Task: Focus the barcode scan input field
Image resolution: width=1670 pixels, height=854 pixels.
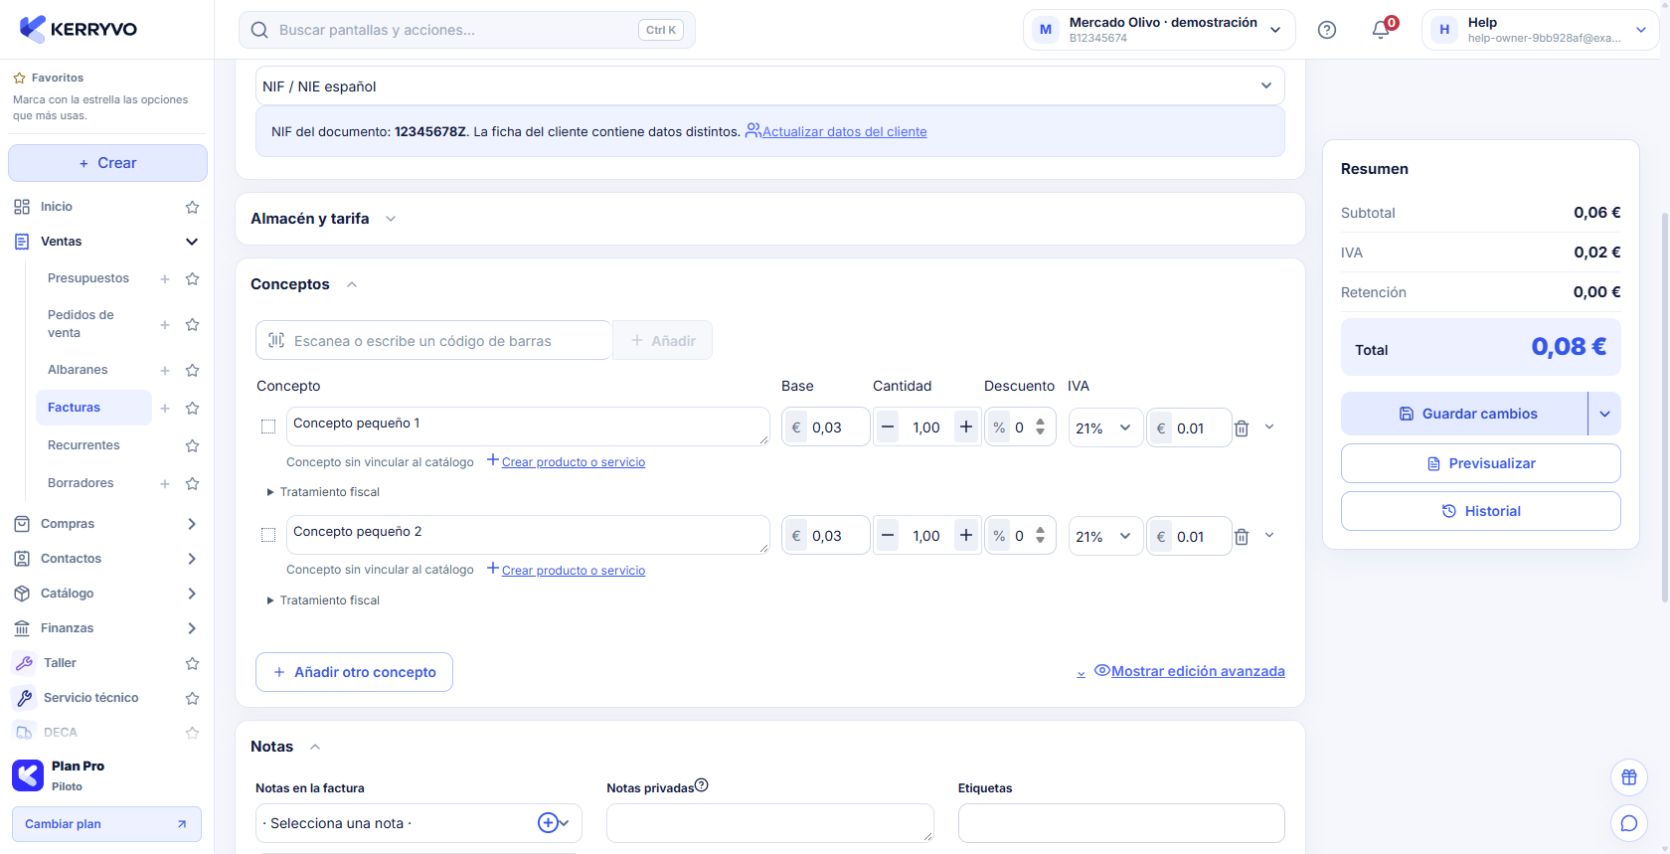Action: pyautogui.click(x=434, y=341)
